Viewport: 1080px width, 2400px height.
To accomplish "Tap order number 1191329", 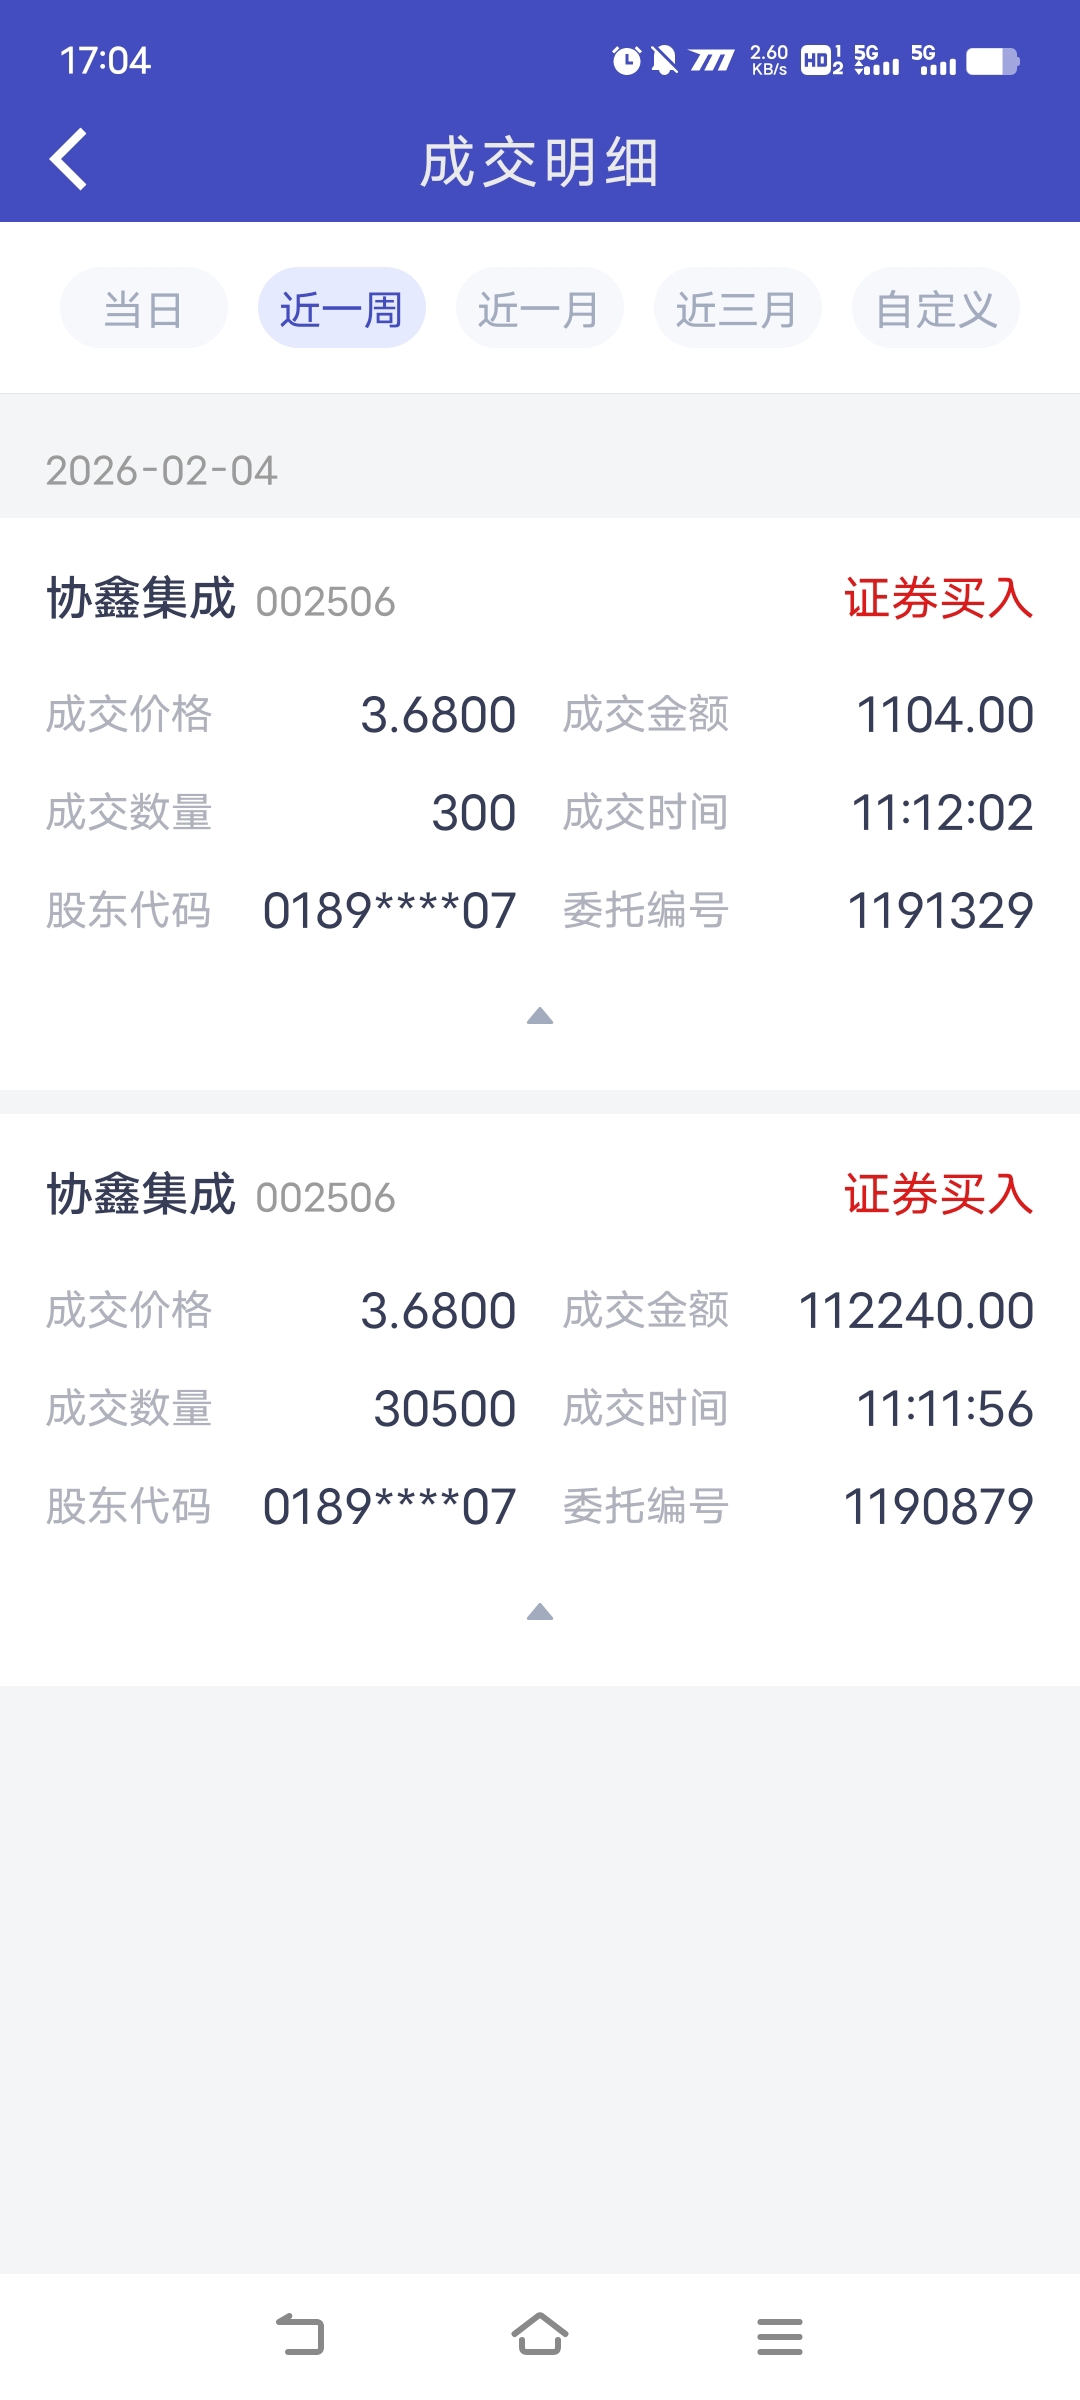I will pyautogui.click(x=940, y=911).
